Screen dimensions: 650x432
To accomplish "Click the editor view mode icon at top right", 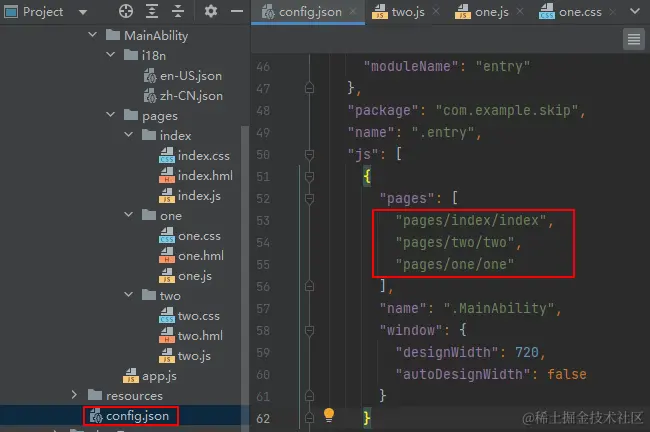I will pos(633,39).
